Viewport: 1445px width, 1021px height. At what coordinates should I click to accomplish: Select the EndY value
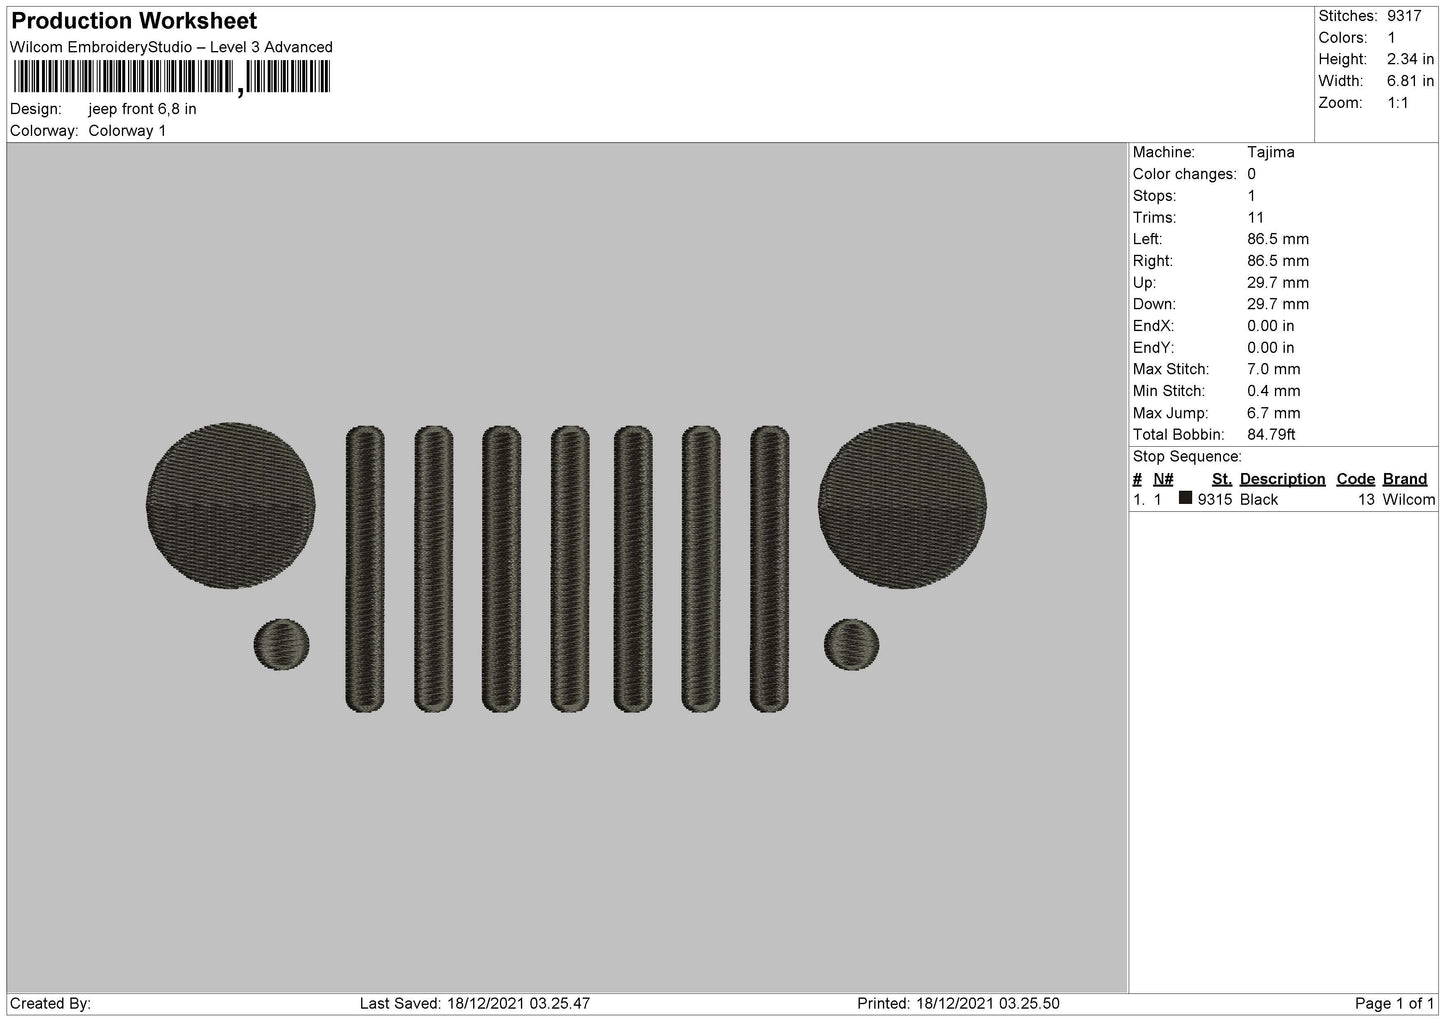tap(1270, 348)
